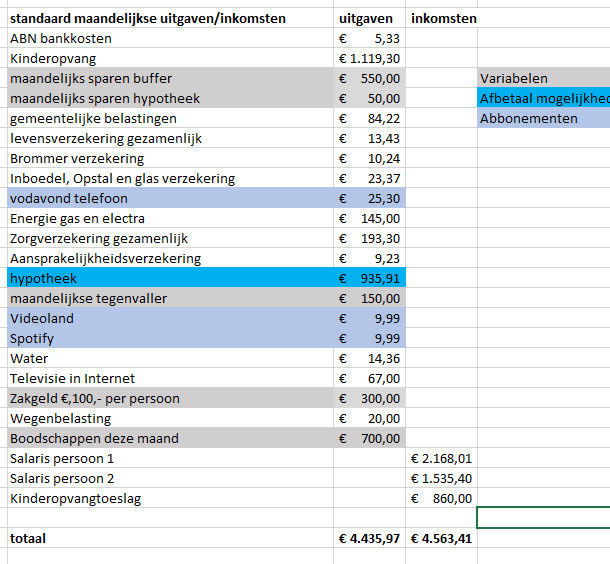
Task: Click the 'Brommer verzekering' cell
Action: point(170,158)
